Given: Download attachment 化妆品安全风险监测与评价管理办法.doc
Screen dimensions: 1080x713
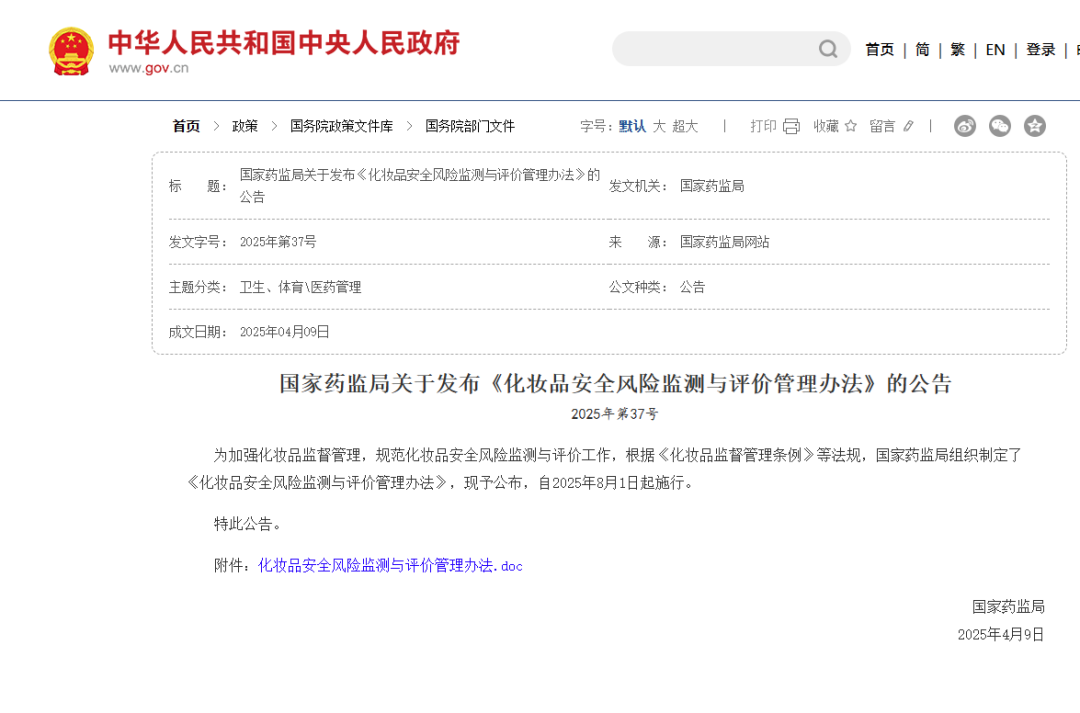Looking at the screenshot, I should click(x=390, y=566).
